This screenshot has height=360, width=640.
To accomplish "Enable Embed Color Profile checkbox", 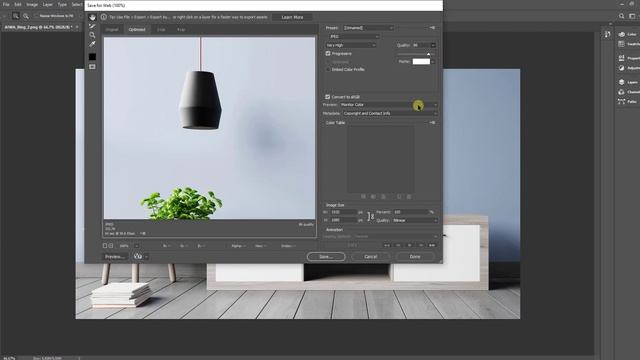I will (328, 69).
